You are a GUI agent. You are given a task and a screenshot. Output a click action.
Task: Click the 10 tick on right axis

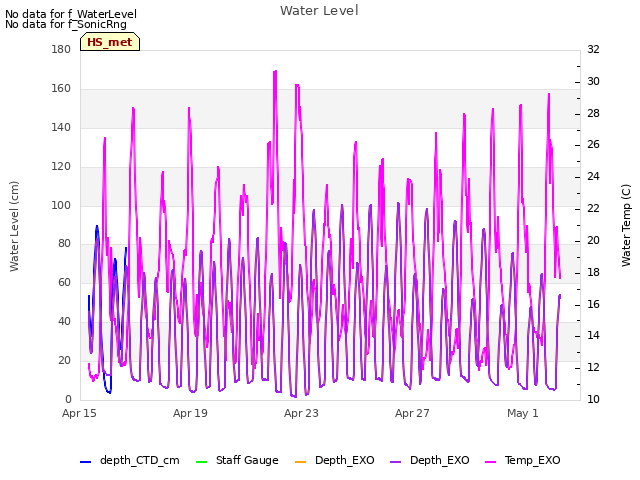pyautogui.click(x=593, y=399)
